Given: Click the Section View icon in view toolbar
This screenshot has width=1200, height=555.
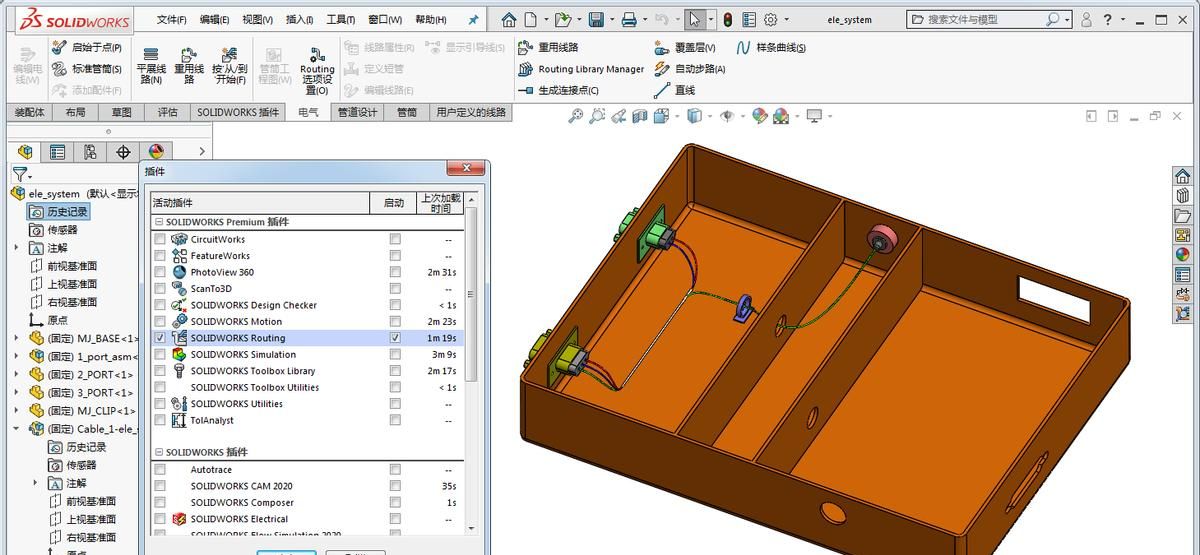Looking at the screenshot, I should click(x=639, y=116).
